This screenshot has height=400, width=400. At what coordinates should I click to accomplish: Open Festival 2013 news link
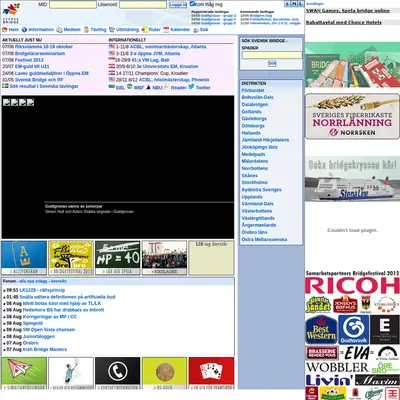coord(29,60)
